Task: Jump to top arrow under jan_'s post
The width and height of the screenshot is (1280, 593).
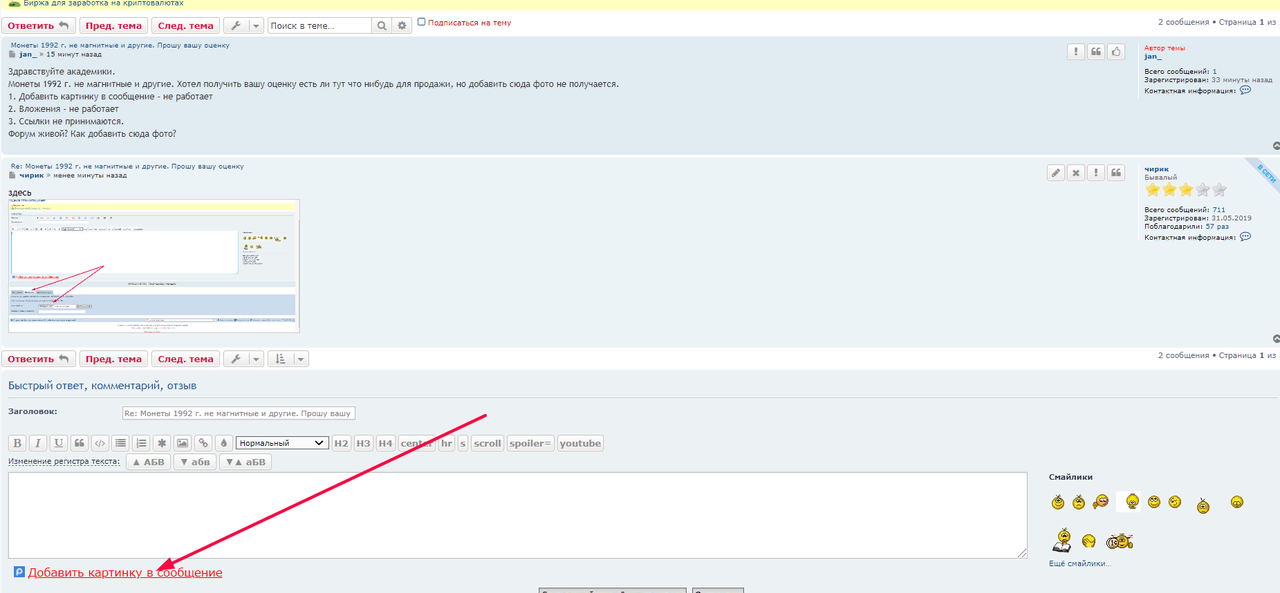Action: [1276, 146]
